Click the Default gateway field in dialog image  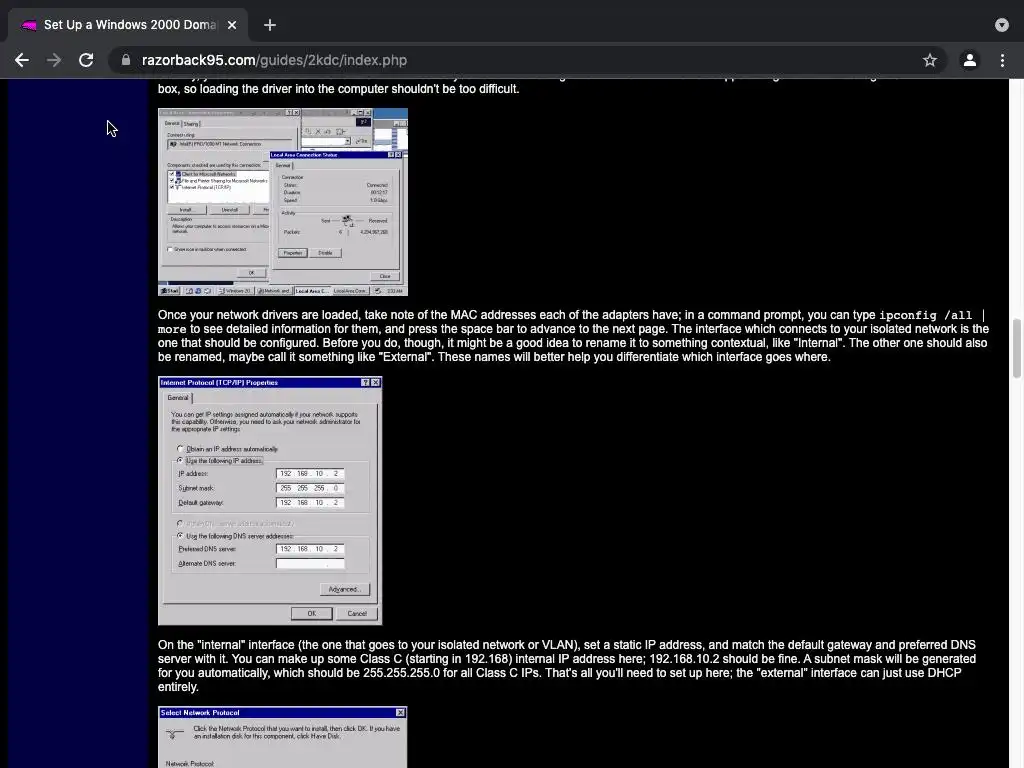coord(310,502)
